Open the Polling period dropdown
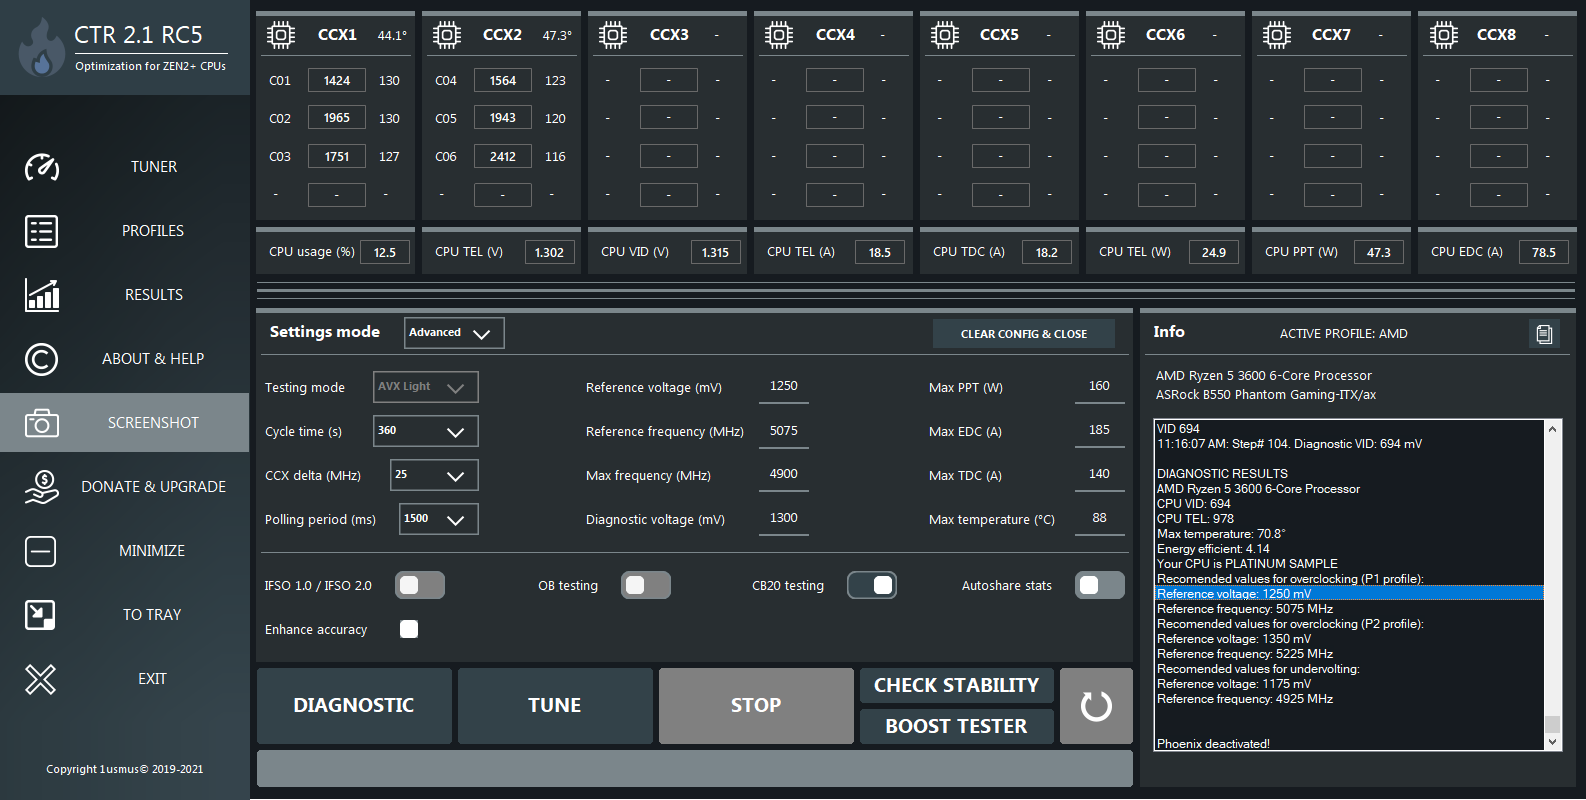Screen dimensions: 1586x800 point(439,519)
